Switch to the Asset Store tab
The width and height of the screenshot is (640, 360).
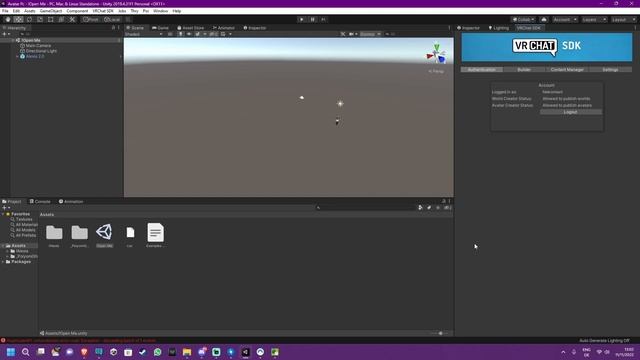191,28
